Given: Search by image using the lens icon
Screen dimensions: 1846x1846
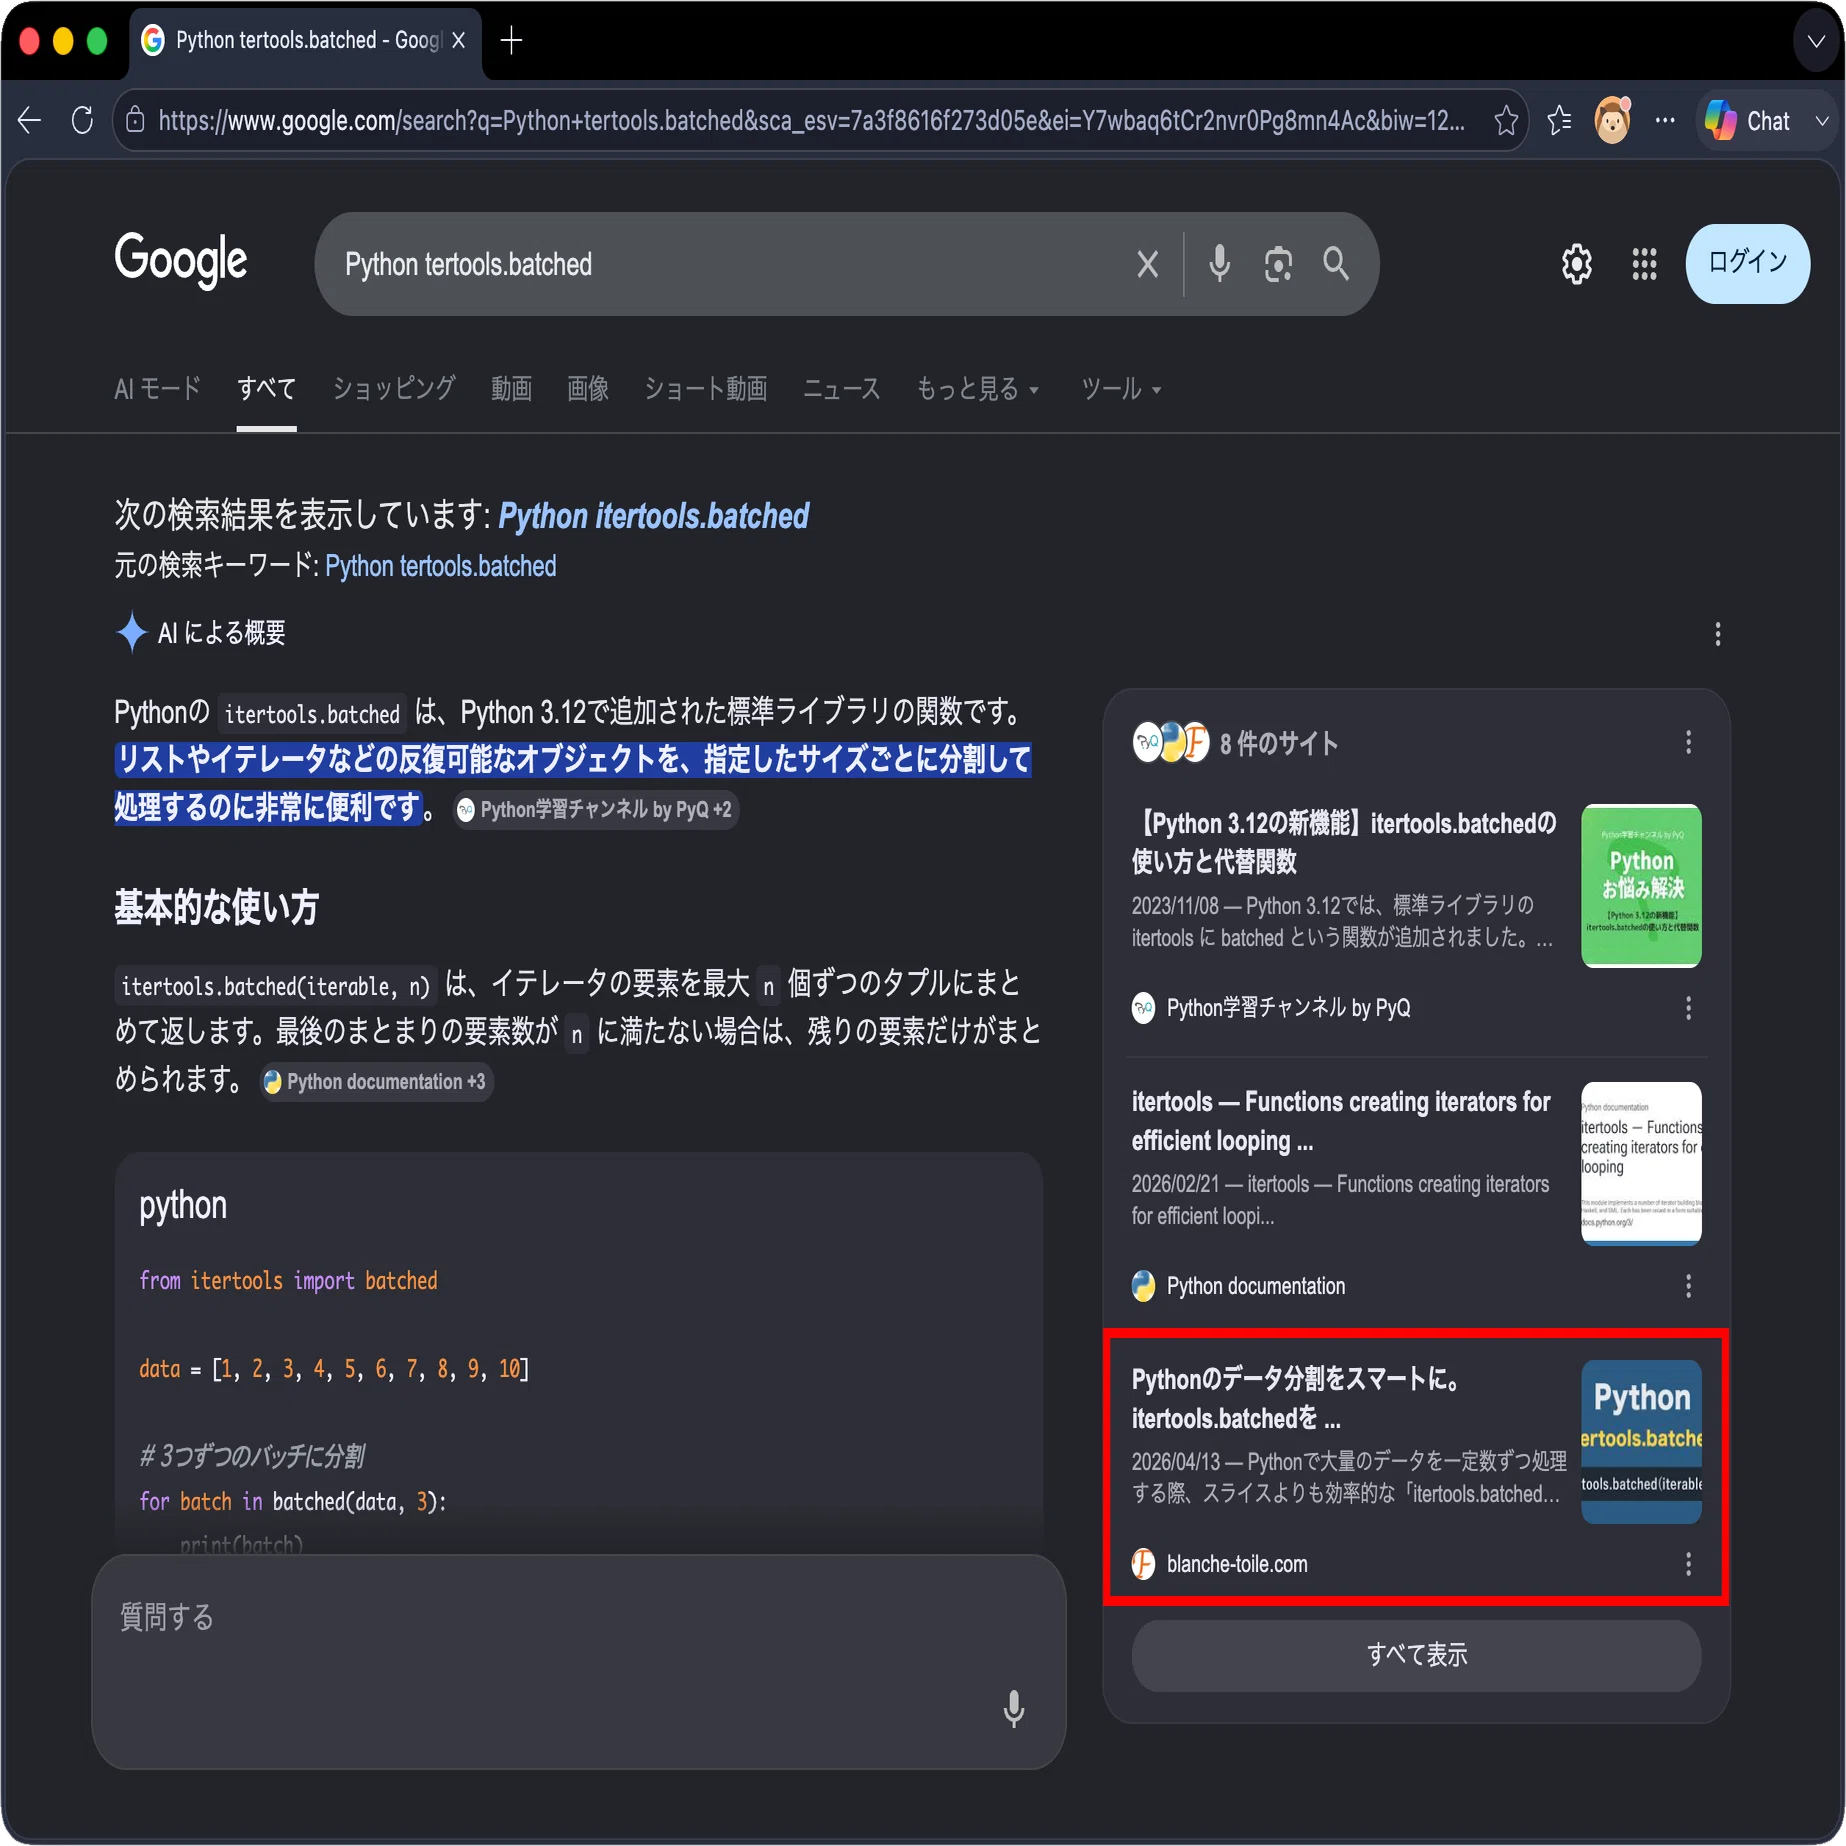Looking at the screenshot, I should pyautogui.click(x=1278, y=264).
